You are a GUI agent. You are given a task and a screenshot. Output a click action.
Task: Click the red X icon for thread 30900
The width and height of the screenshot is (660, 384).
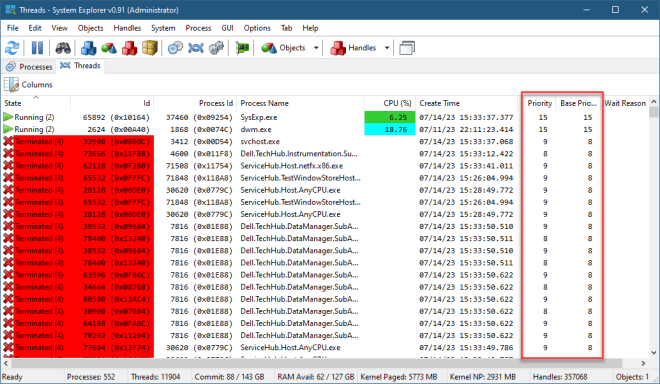8,311
